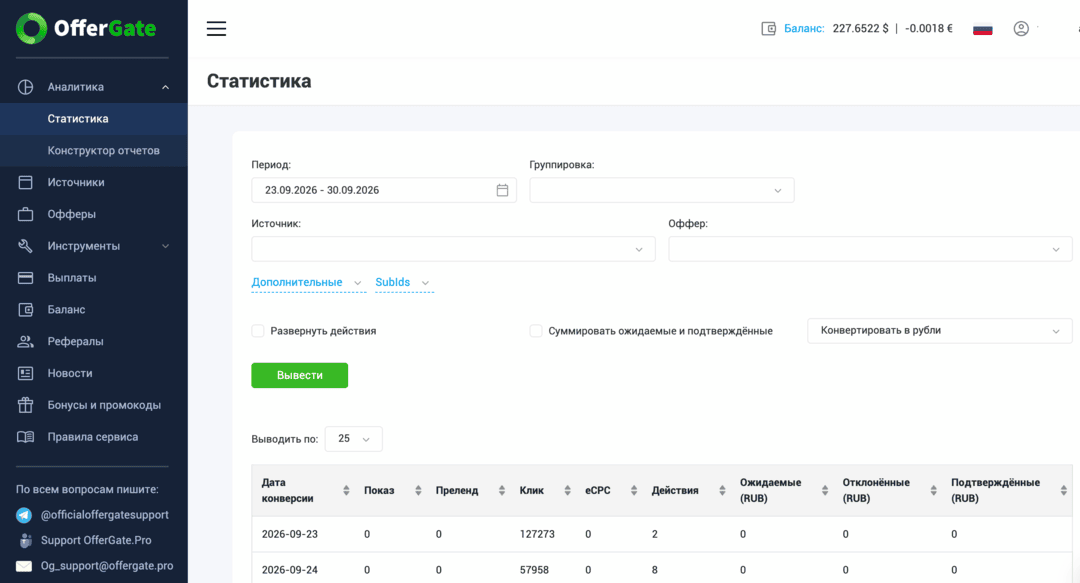Viewport: 1080px width, 583px height.
Task: Open Правила сервиса in the sidebar
Action: (92, 437)
